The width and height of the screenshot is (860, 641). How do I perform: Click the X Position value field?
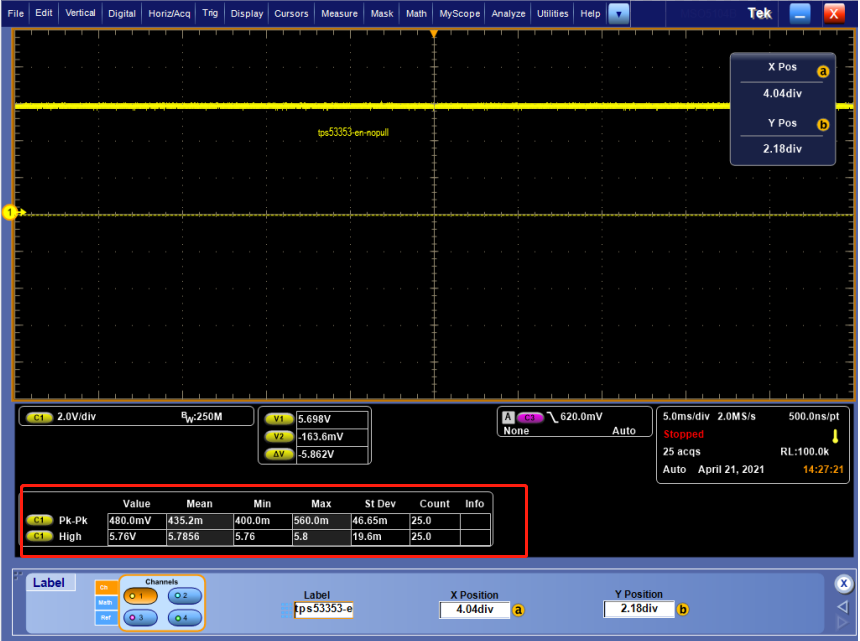(x=472, y=609)
